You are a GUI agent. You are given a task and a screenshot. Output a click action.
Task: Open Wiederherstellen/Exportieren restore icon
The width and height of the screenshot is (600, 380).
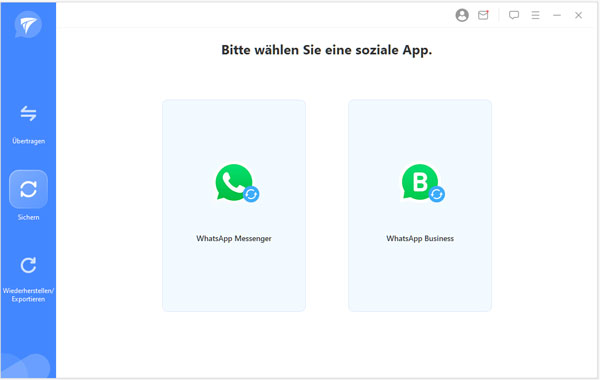pyautogui.click(x=28, y=265)
